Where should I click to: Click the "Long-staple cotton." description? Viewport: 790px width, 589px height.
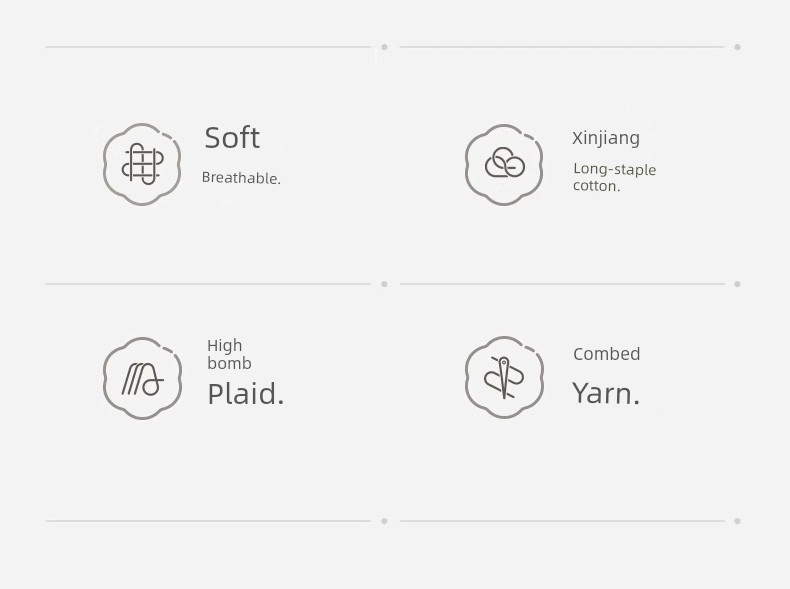(614, 177)
